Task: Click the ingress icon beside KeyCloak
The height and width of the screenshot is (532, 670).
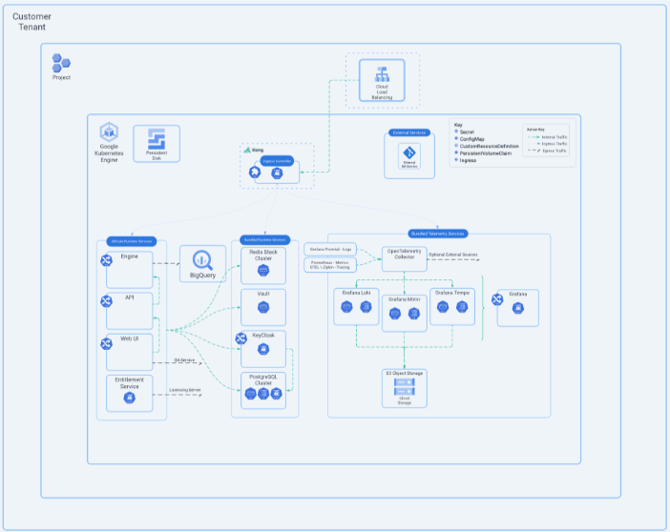Action: coord(241,339)
